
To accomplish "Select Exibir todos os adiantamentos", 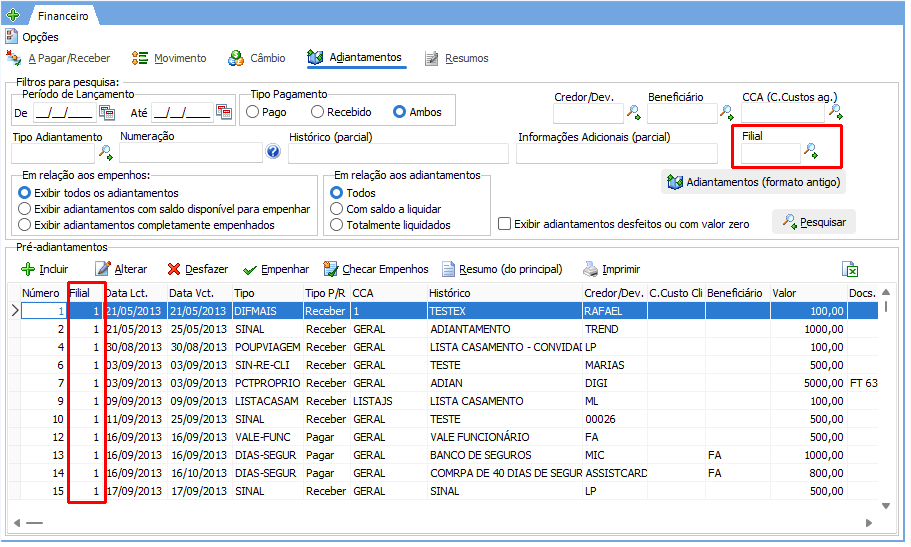I will tap(99, 193).
